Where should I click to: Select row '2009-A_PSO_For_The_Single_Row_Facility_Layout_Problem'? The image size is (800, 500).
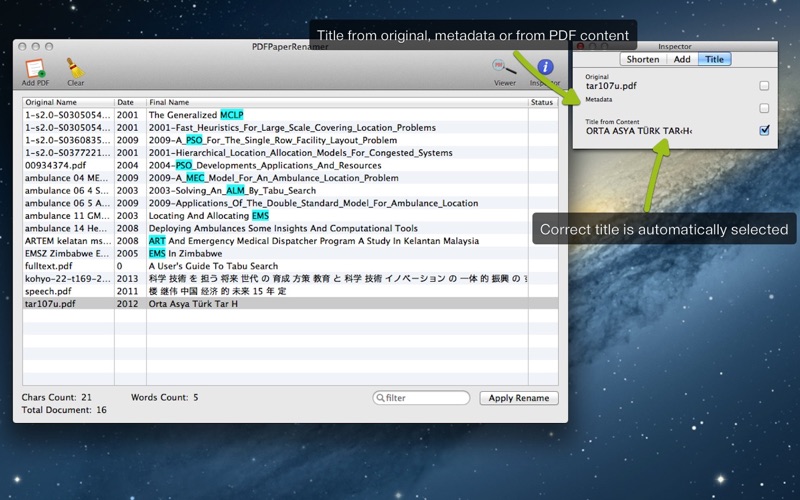point(290,140)
